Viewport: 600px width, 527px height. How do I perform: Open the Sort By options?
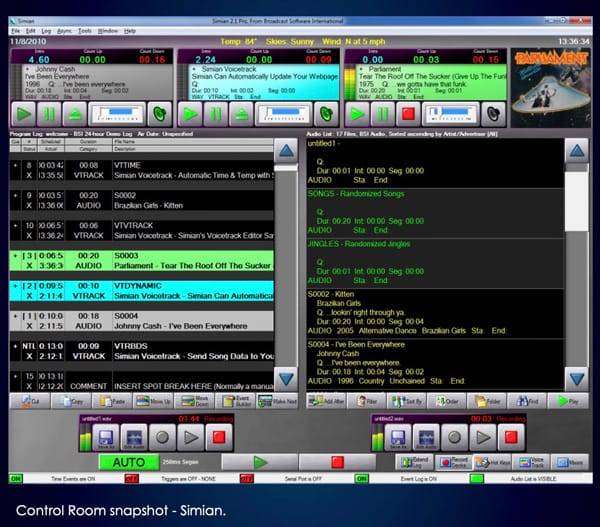point(407,401)
